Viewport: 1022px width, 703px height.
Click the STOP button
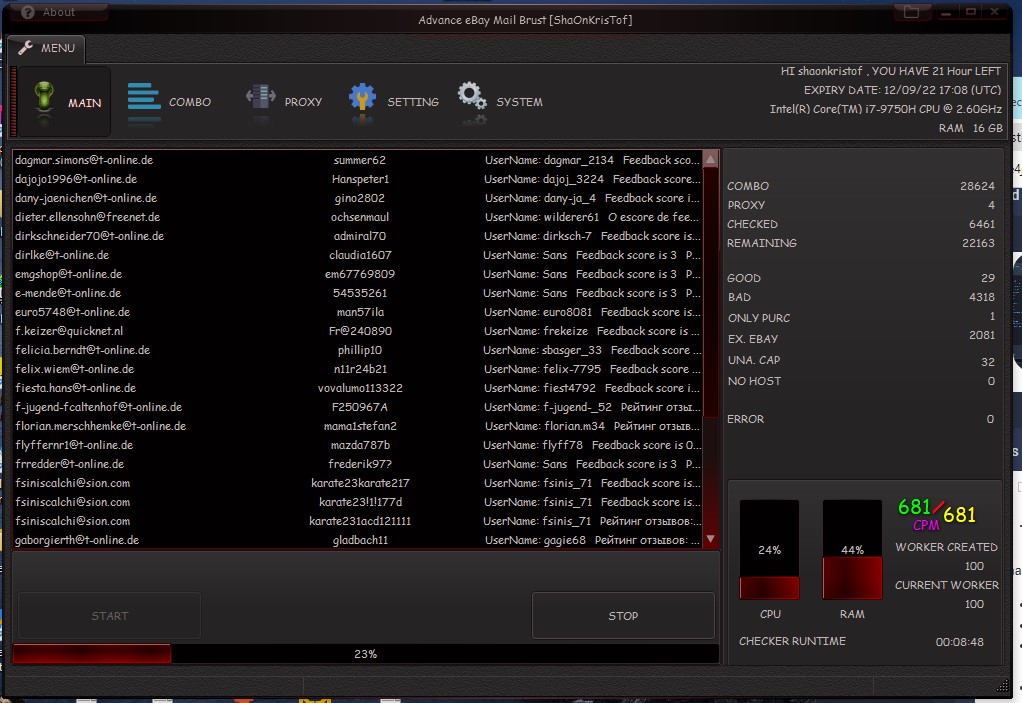[x=623, y=615]
